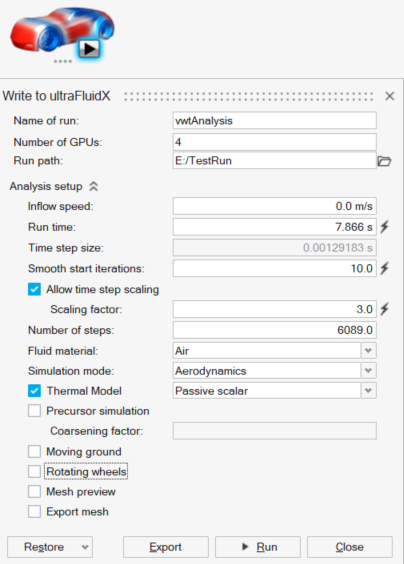
Task: Collapse the Analysis setup section
Action: (94, 186)
